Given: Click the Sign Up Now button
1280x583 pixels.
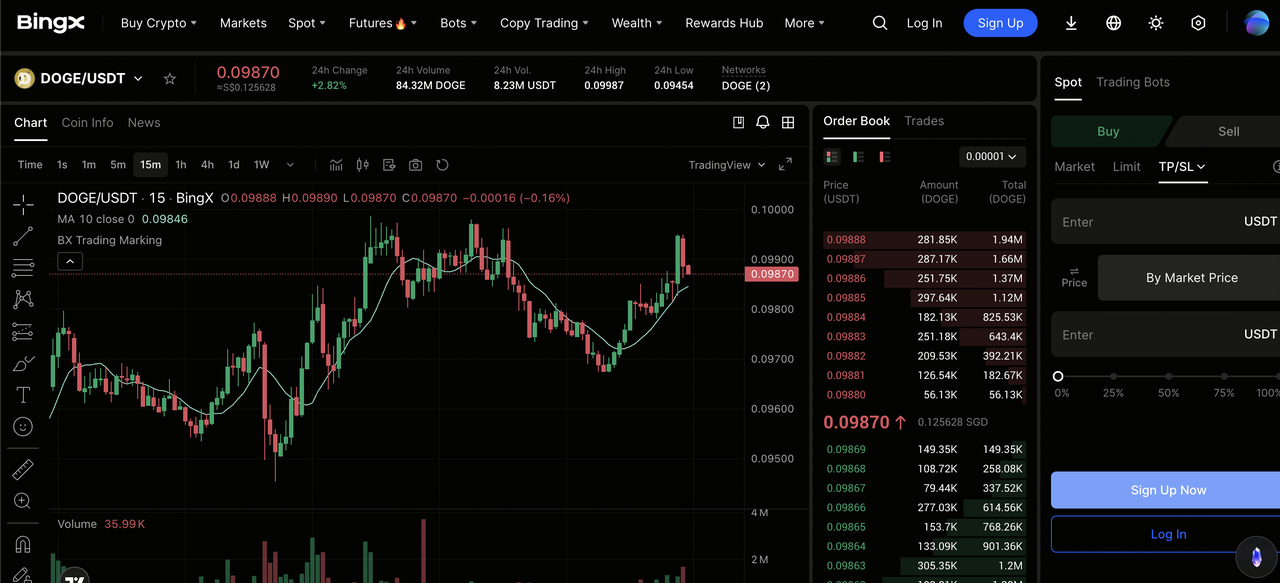Looking at the screenshot, I should click(1167, 490).
